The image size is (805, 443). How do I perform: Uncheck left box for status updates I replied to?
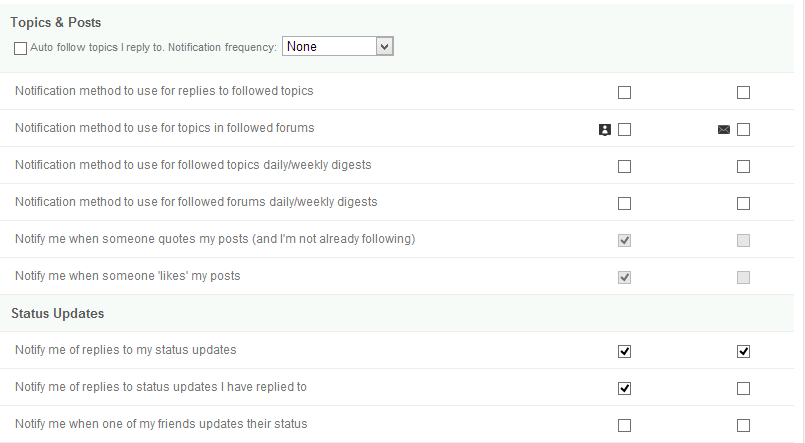tap(625, 388)
